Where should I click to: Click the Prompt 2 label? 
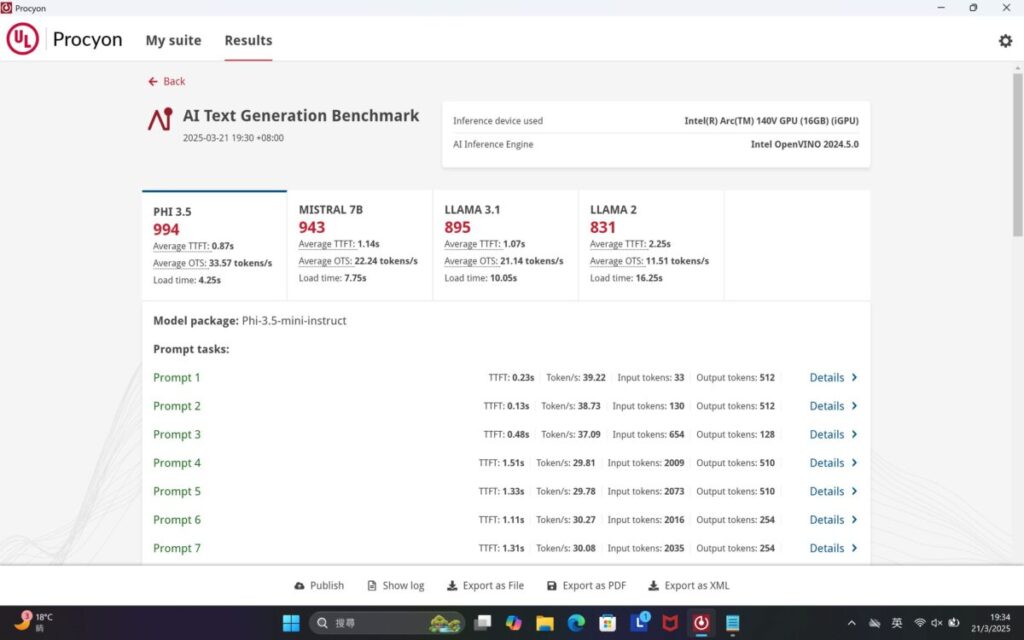click(176, 406)
